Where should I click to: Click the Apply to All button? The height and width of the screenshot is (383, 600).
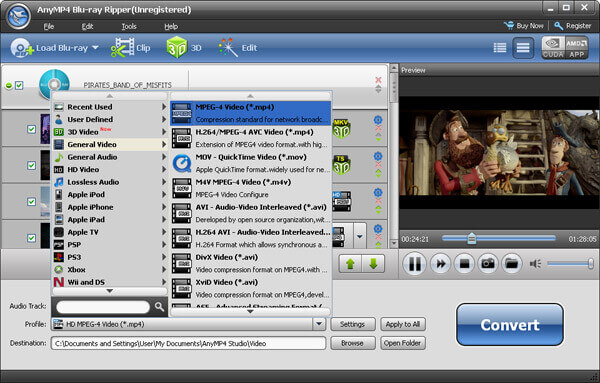[x=403, y=324]
